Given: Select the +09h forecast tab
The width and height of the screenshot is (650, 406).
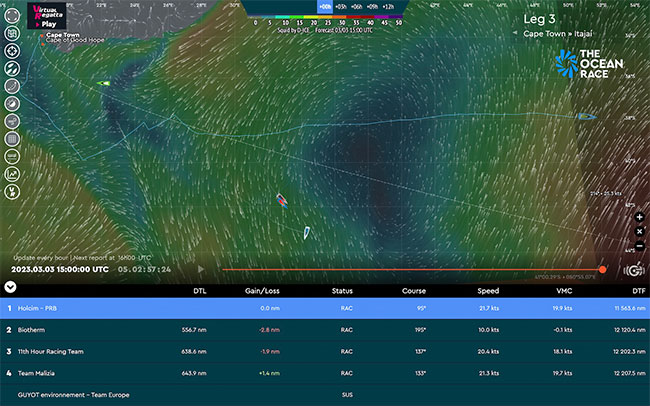Looking at the screenshot, I should pos(372,7).
